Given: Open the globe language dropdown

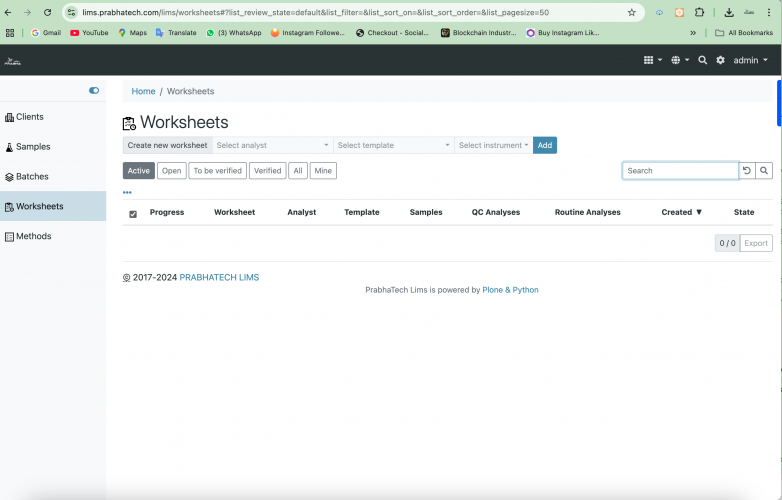Looking at the screenshot, I should [680, 60].
